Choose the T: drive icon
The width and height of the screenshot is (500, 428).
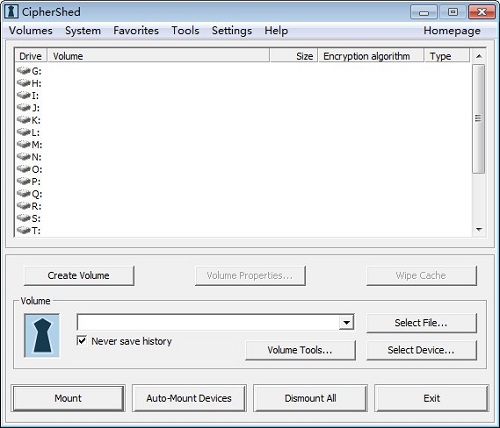pyautogui.click(x=24, y=230)
